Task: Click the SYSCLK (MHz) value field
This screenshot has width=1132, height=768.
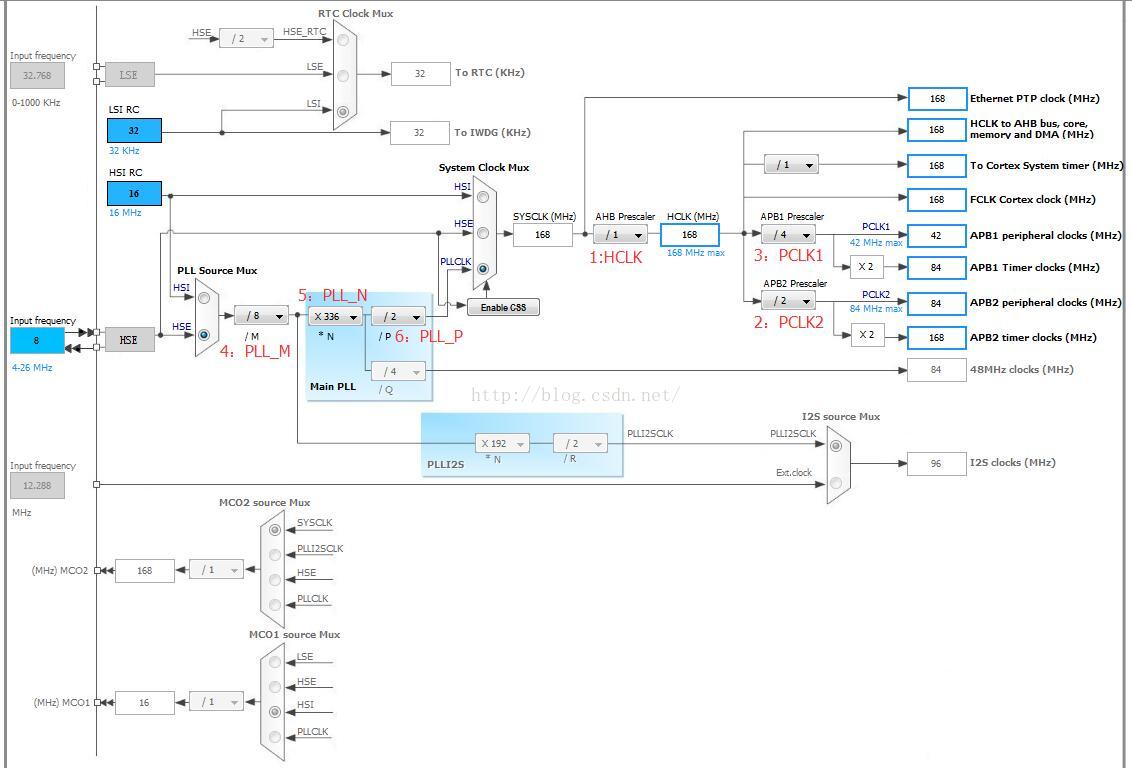Action: 543,235
